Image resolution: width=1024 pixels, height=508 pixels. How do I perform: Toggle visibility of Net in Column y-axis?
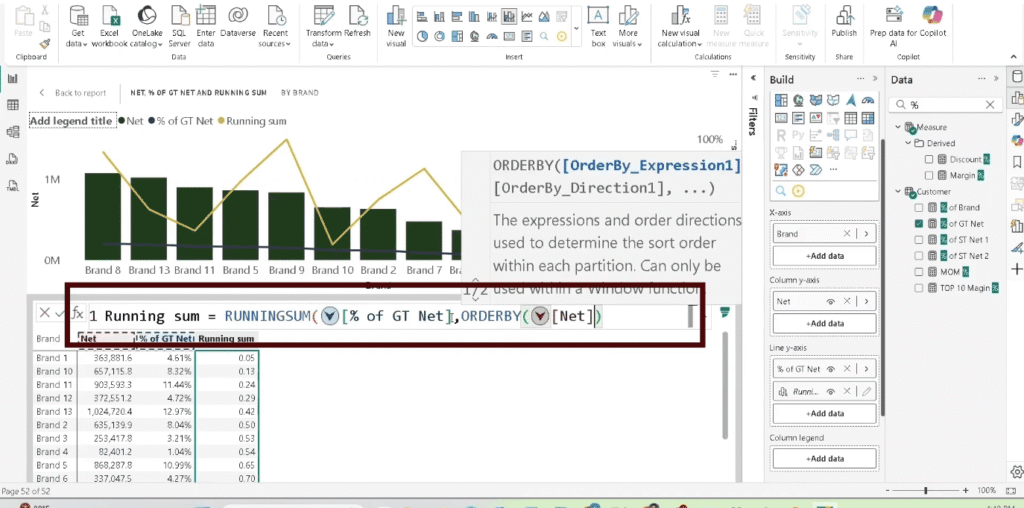(831, 301)
